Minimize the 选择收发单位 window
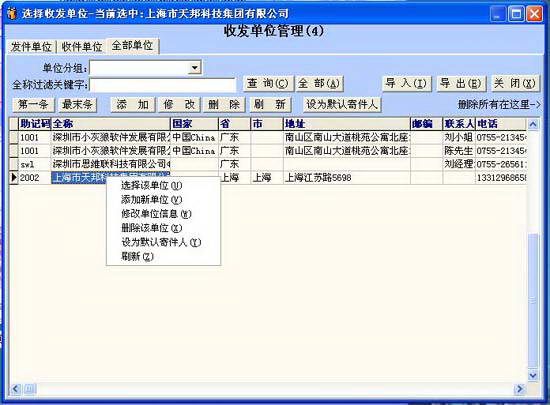 [x=497, y=14]
